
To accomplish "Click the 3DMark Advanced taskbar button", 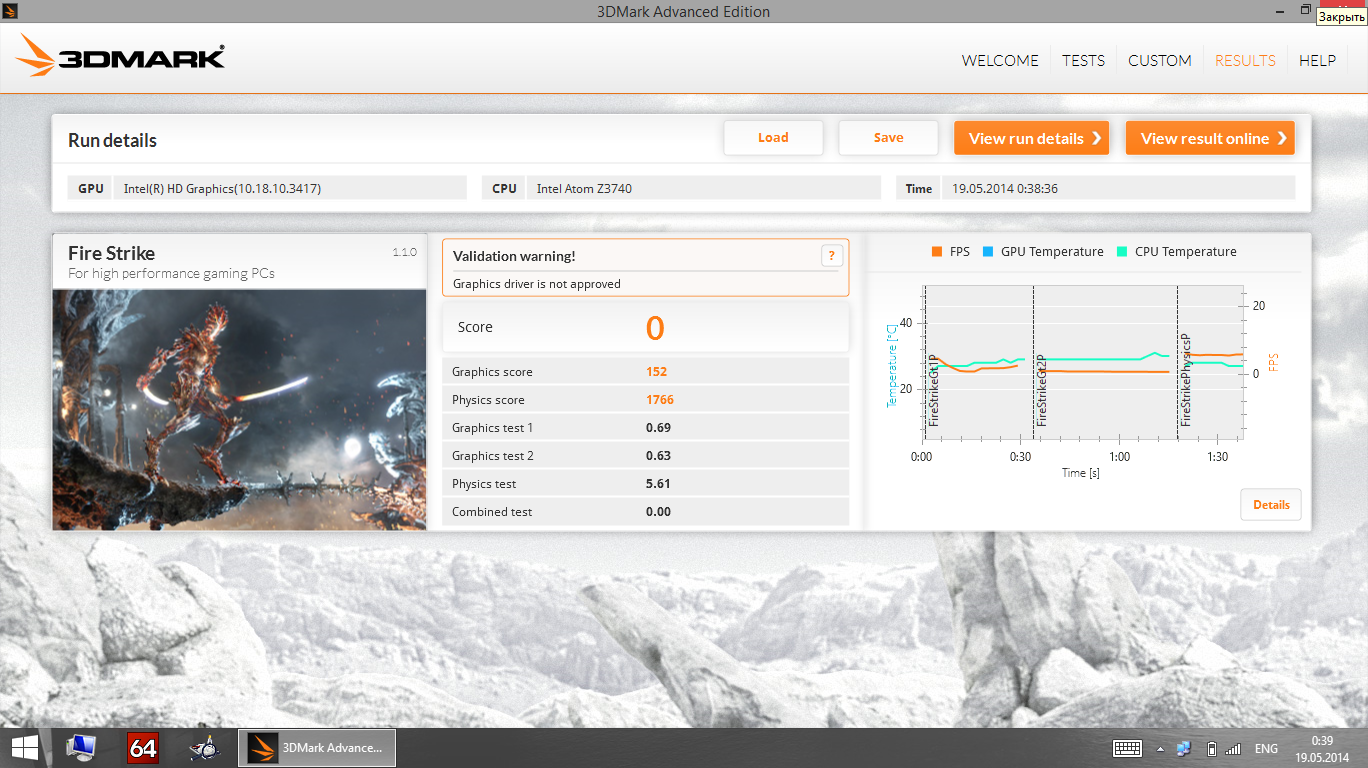I will pos(317,748).
